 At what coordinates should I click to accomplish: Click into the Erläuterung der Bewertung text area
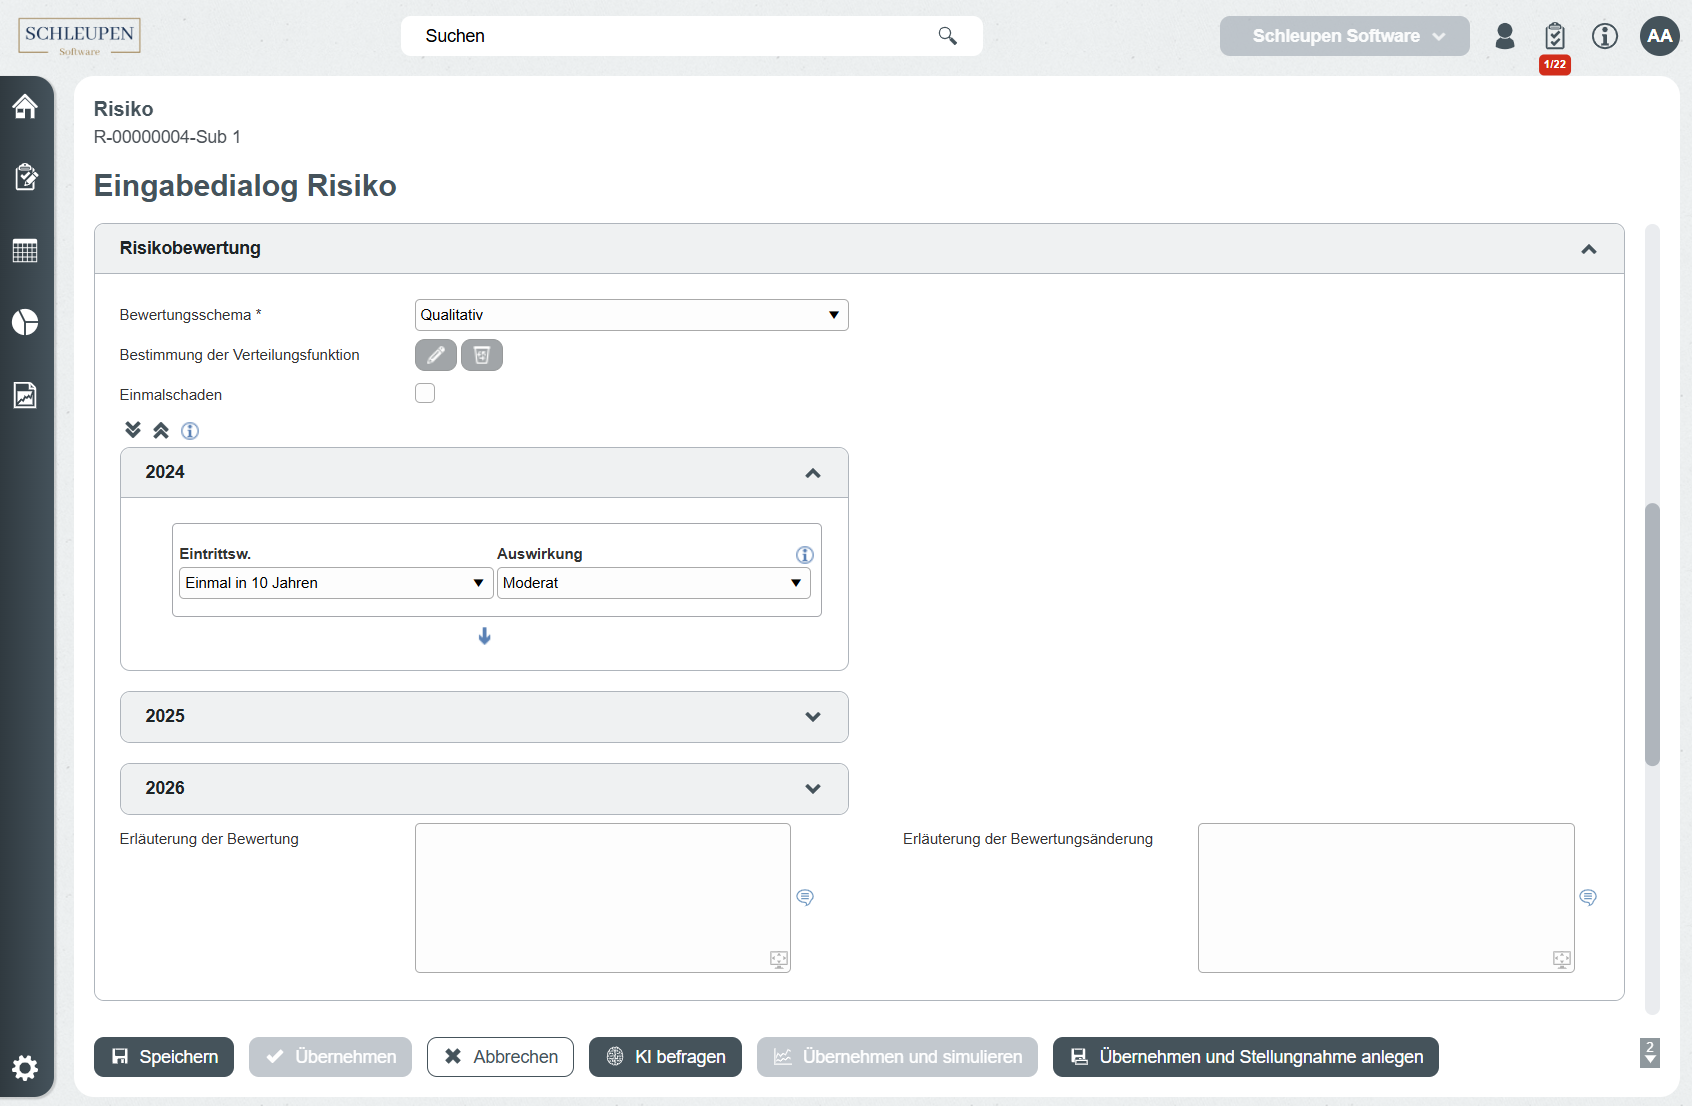pyautogui.click(x=602, y=897)
